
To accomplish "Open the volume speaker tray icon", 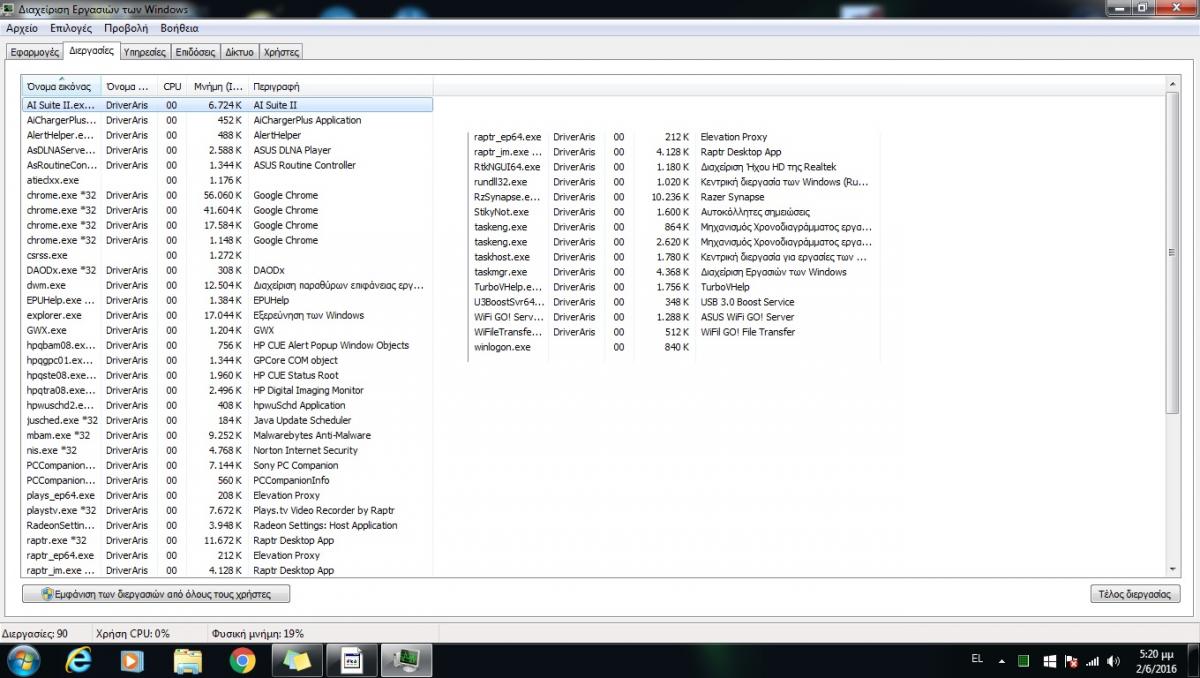I will (1112, 661).
